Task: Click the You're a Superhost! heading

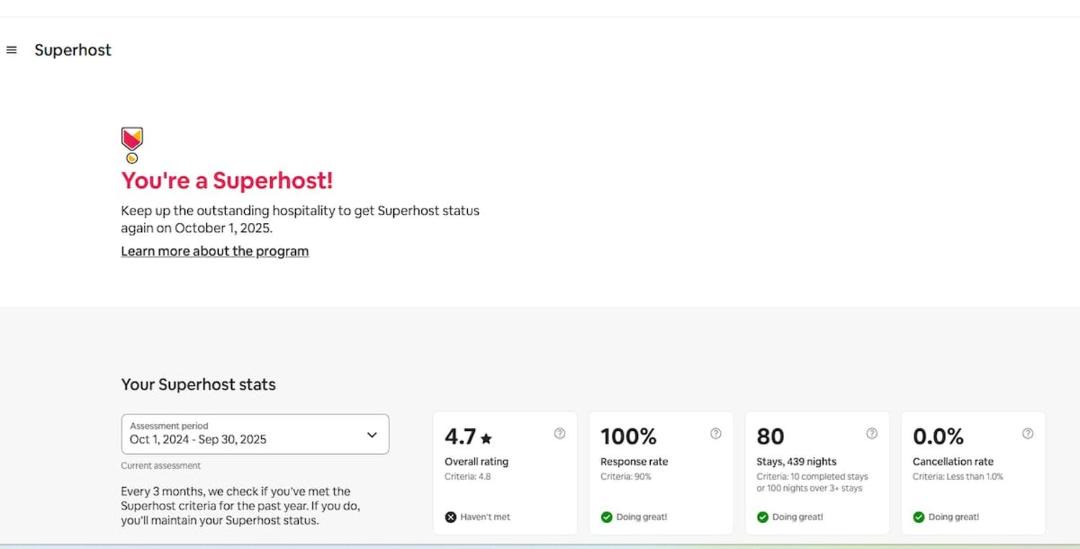Action: coord(227,180)
